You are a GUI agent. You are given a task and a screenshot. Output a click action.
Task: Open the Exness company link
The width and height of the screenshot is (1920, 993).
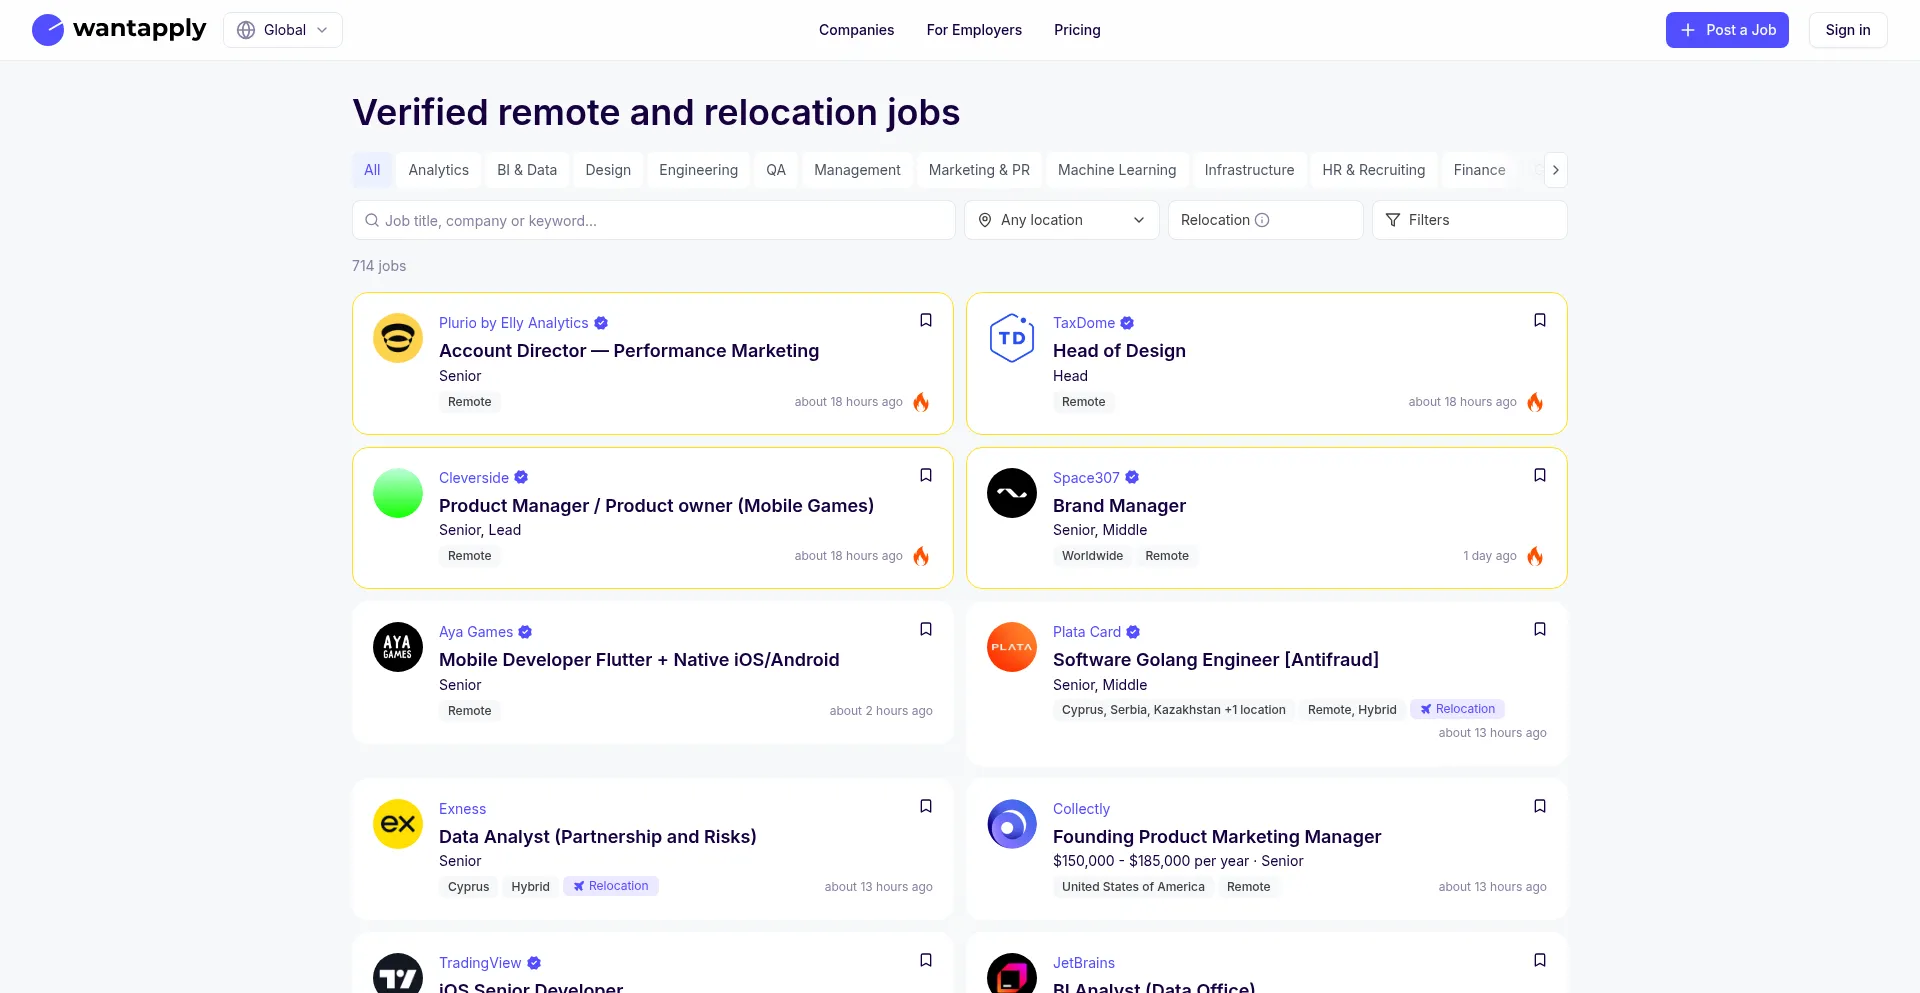click(462, 809)
